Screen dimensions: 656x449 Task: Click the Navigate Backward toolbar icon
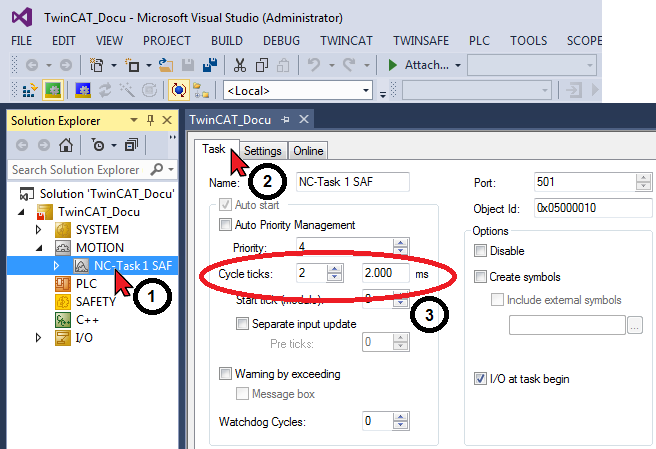32,65
